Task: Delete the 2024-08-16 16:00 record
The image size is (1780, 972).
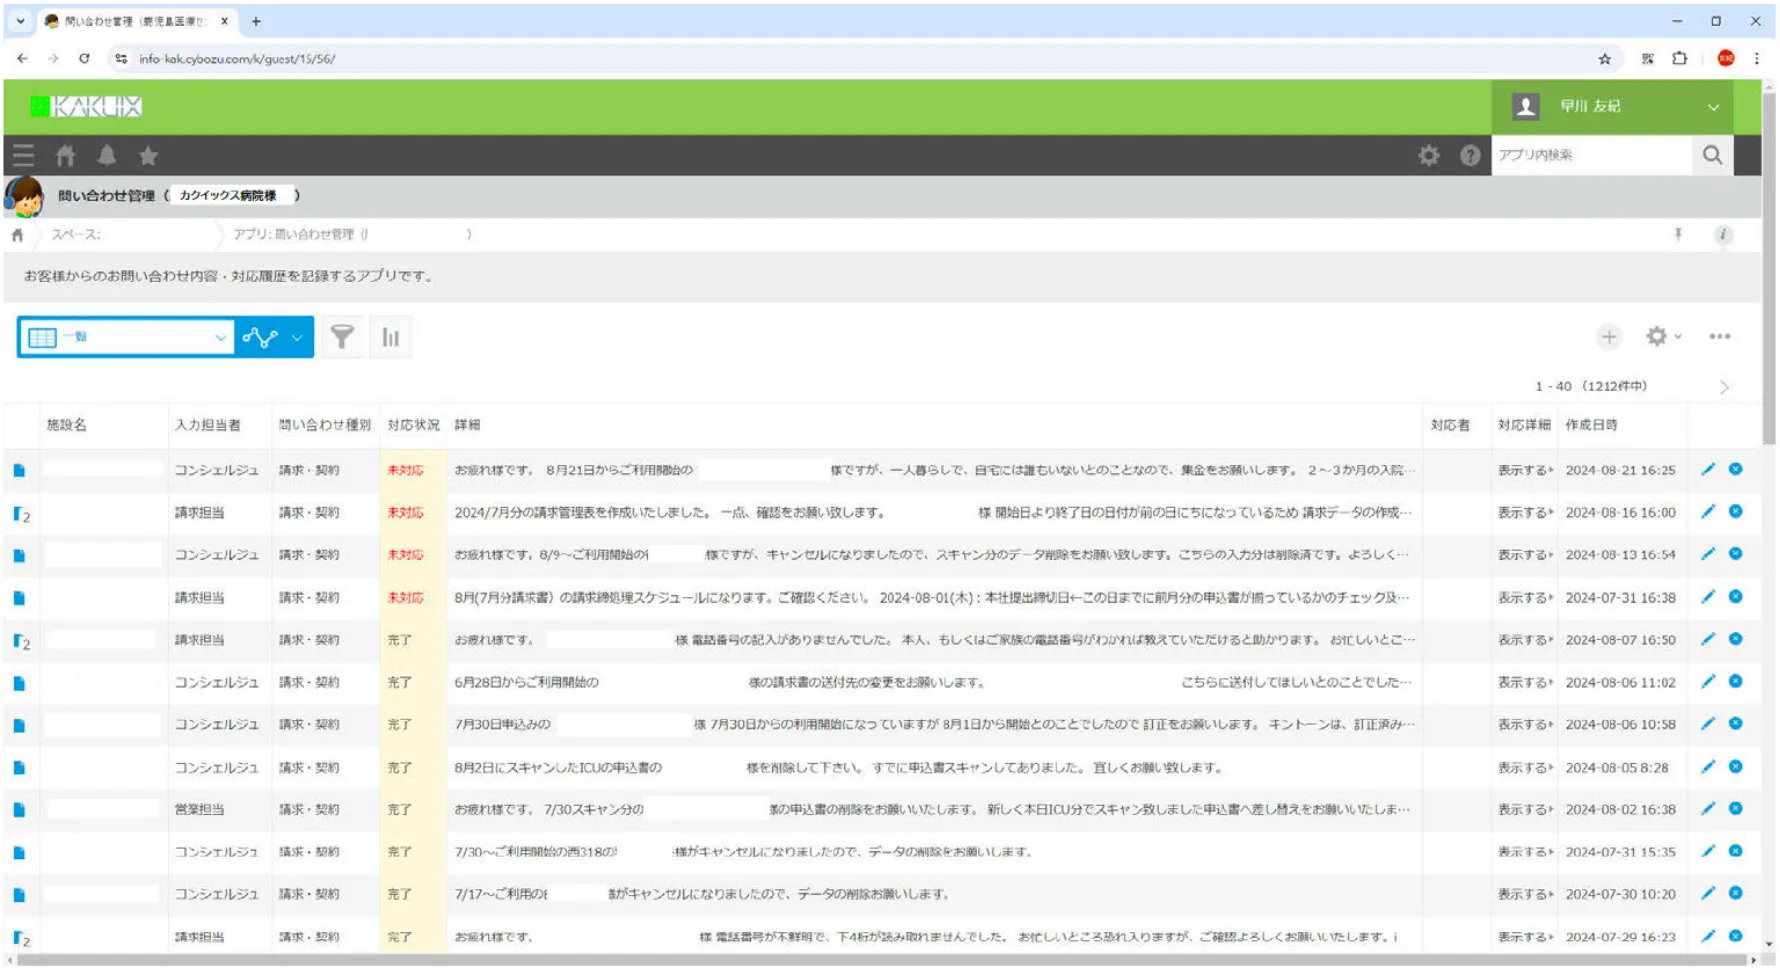Action: click(x=1736, y=512)
